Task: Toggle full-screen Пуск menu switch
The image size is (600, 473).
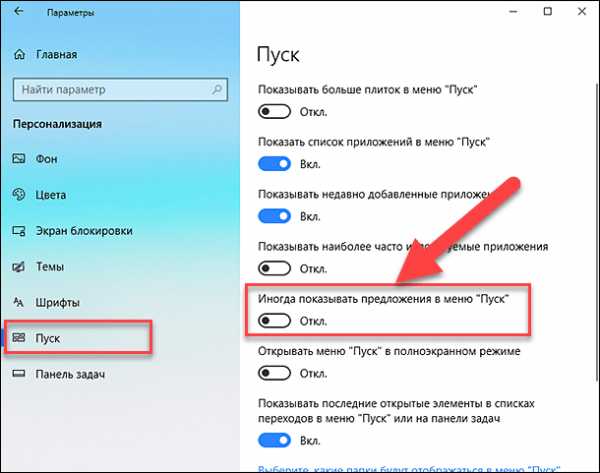Action: point(274,373)
